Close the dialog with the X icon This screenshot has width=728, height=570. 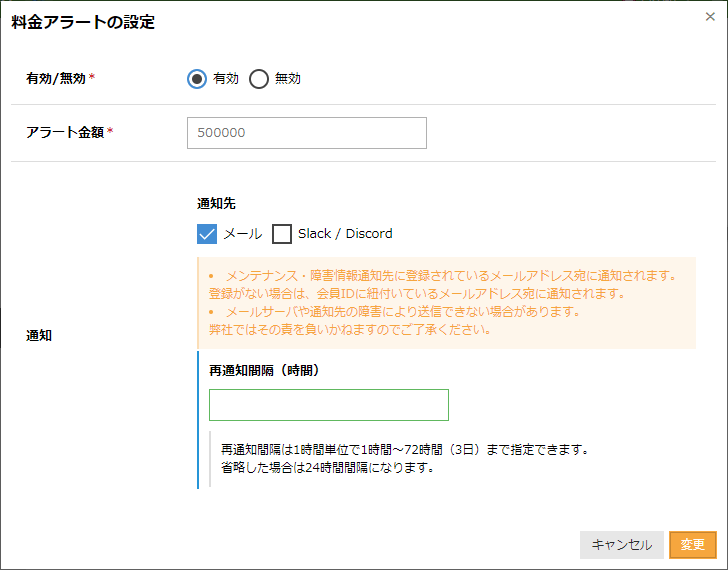[710, 16]
